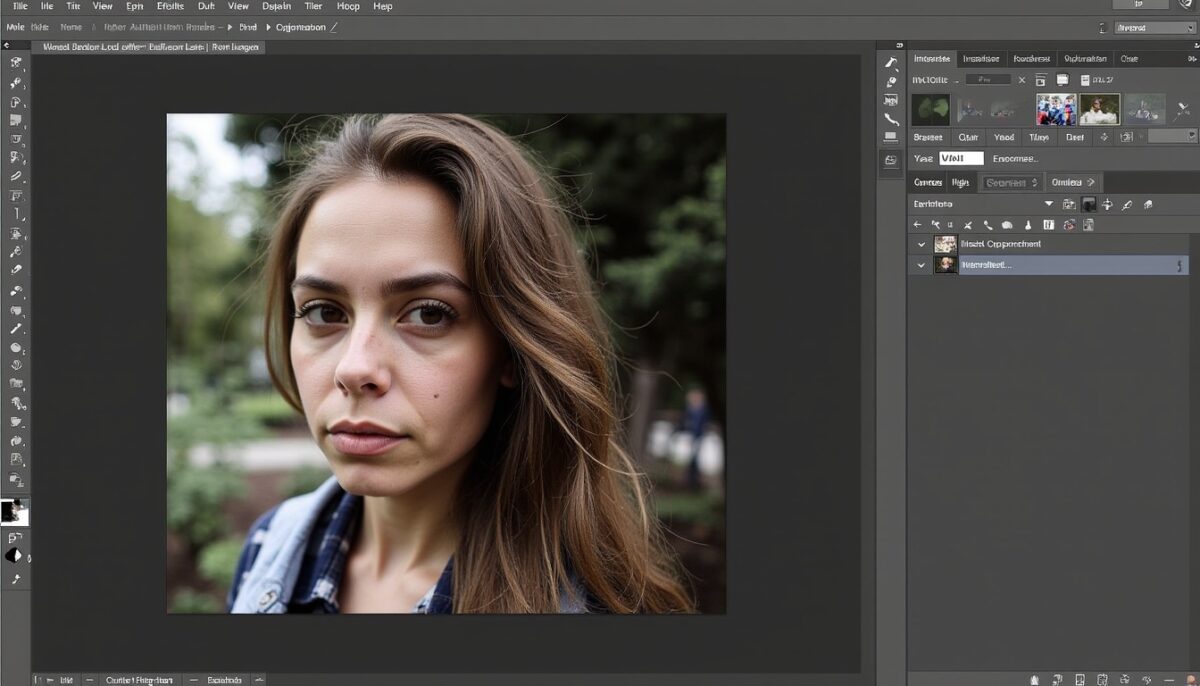
Task: Click the icon at right end of highlighted layer
Action: (x=1180, y=265)
